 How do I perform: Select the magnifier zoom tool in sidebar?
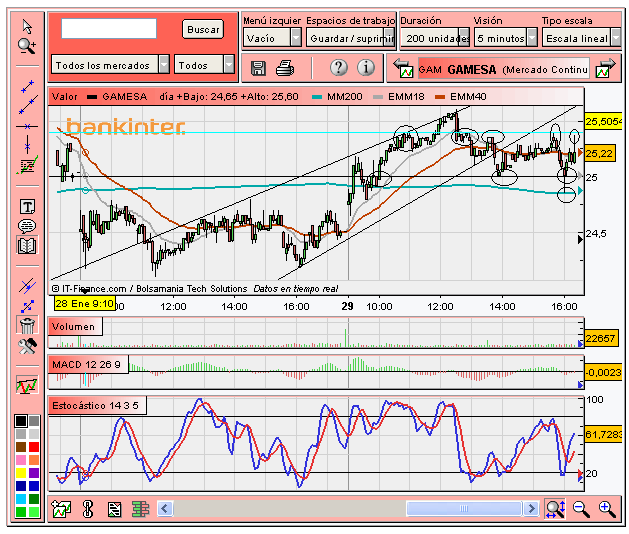(27, 46)
